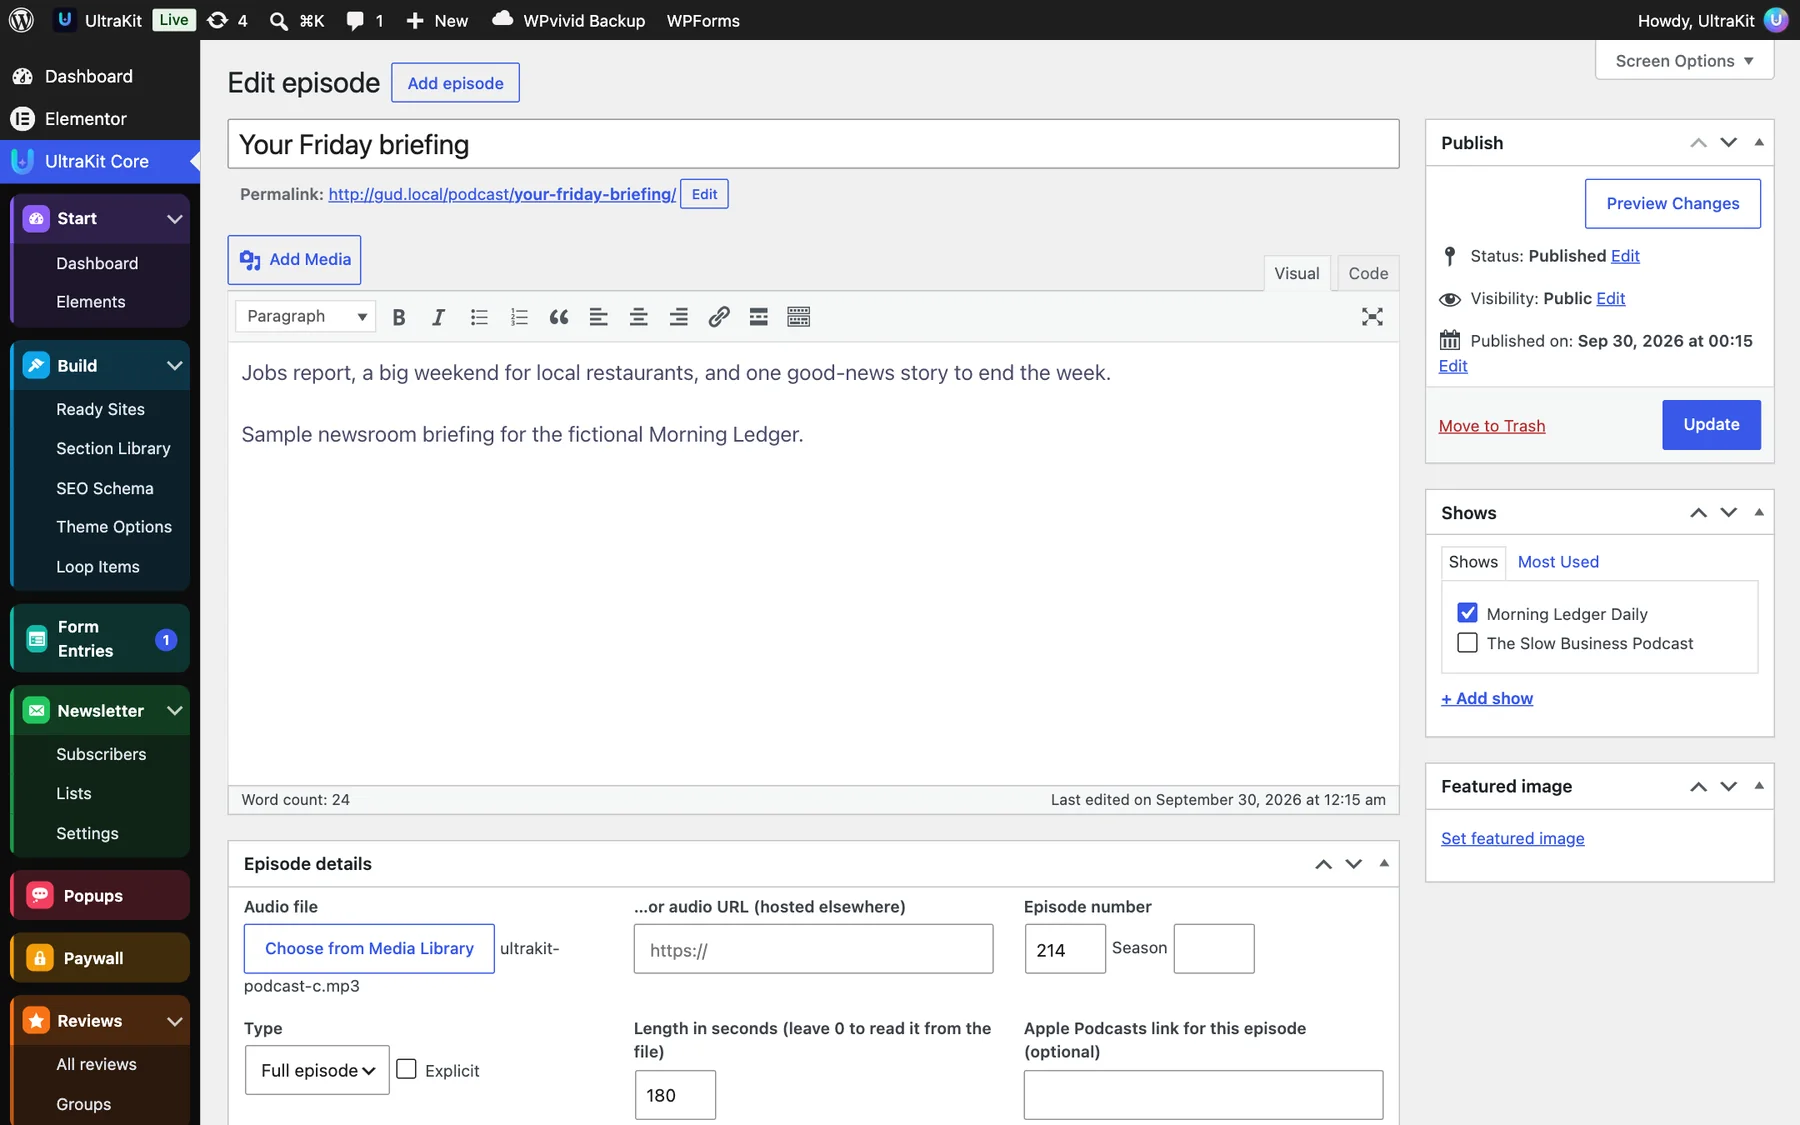Screen dimensions: 1800x1125
Task: Click Set featured image link
Action: point(1513,839)
